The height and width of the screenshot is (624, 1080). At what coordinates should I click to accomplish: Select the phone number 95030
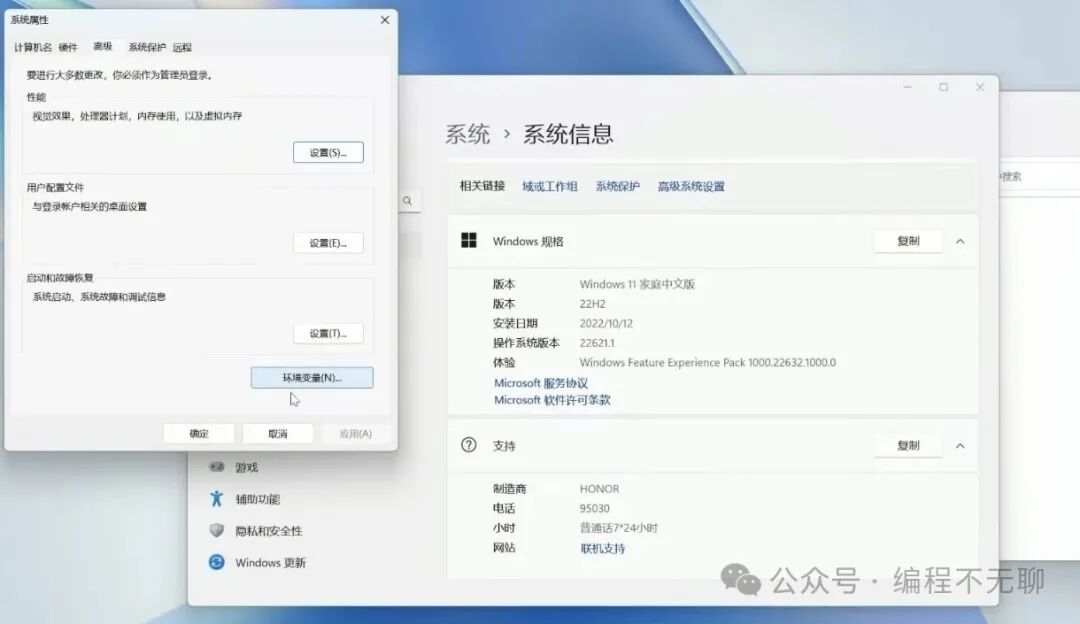pyautogui.click(x=594, y=508)
